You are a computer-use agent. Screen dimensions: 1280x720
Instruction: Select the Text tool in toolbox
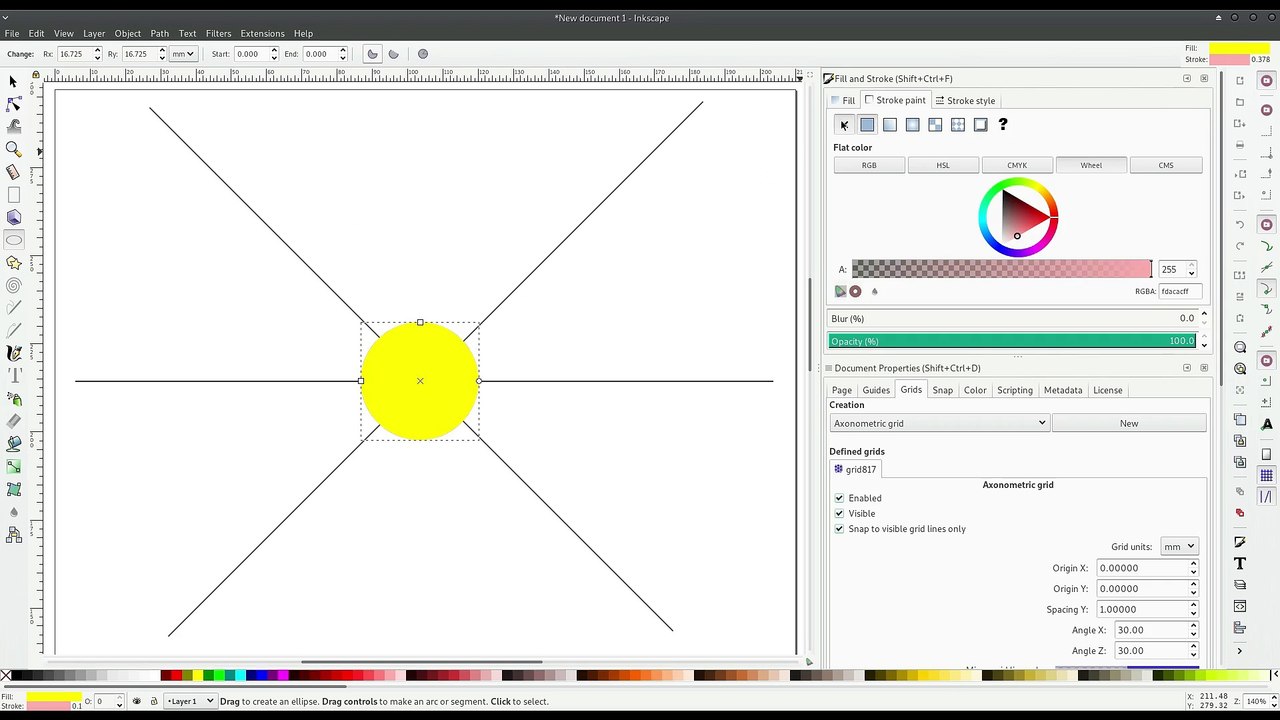coord(14,376)
